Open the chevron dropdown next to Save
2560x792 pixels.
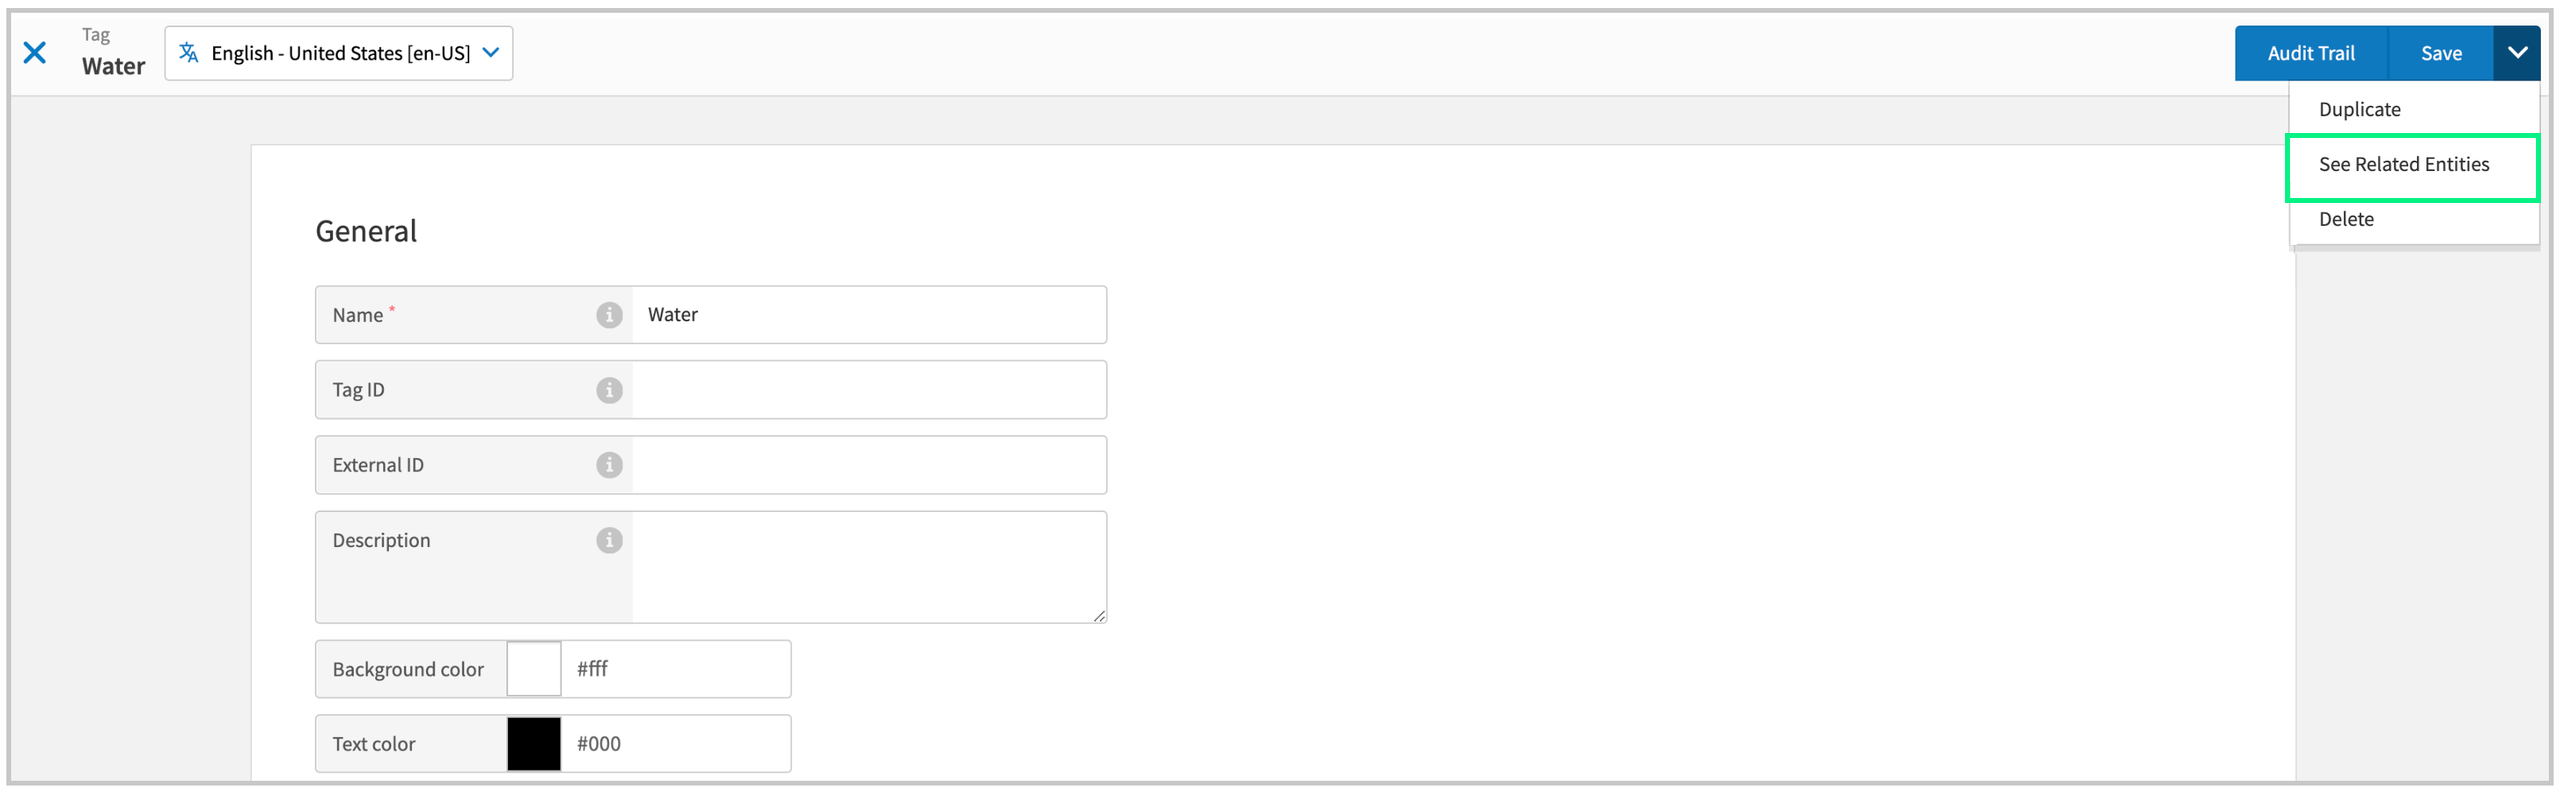pos(2517,53)
